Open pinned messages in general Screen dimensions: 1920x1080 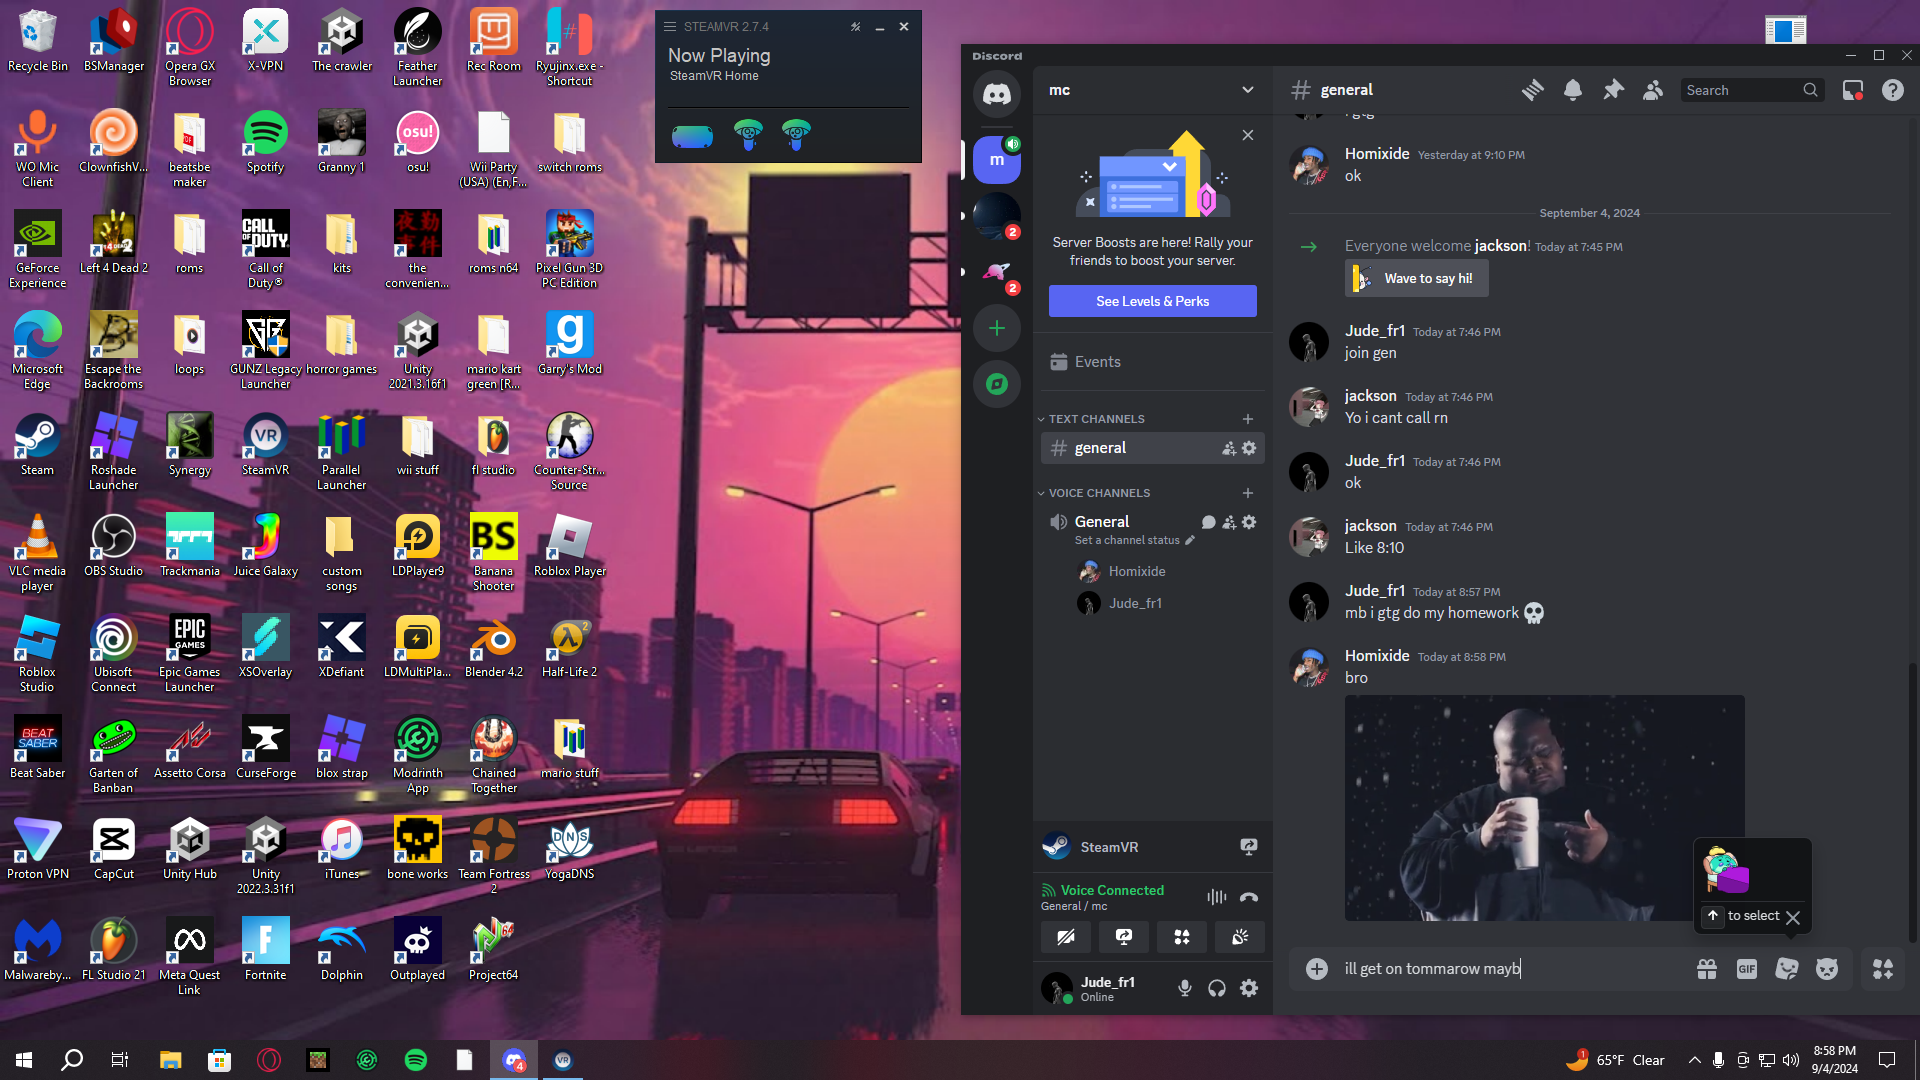(1613, 90)
